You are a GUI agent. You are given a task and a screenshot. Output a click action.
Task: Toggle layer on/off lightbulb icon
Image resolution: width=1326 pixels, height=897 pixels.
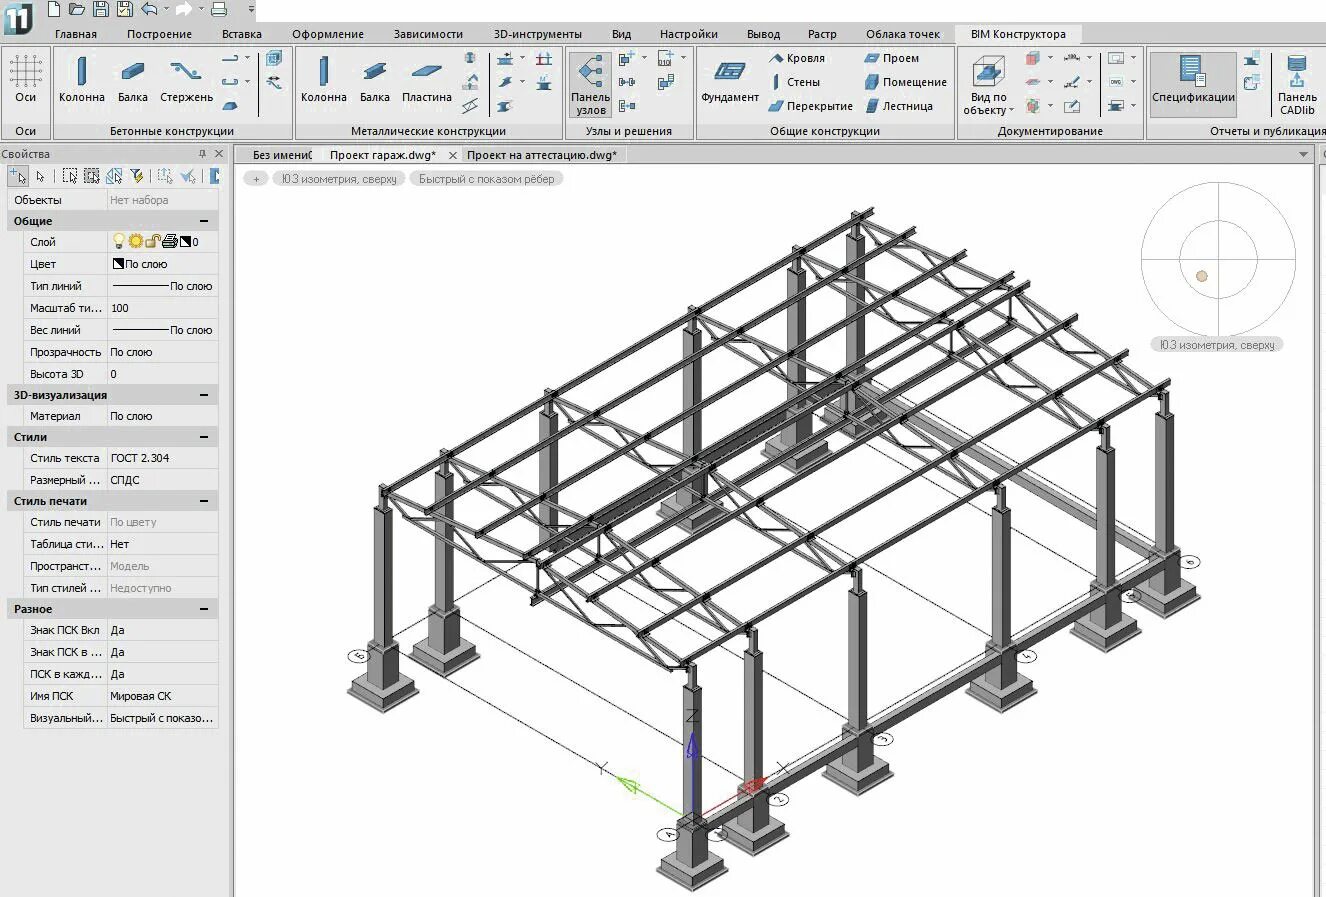click(x=119, y=241)
